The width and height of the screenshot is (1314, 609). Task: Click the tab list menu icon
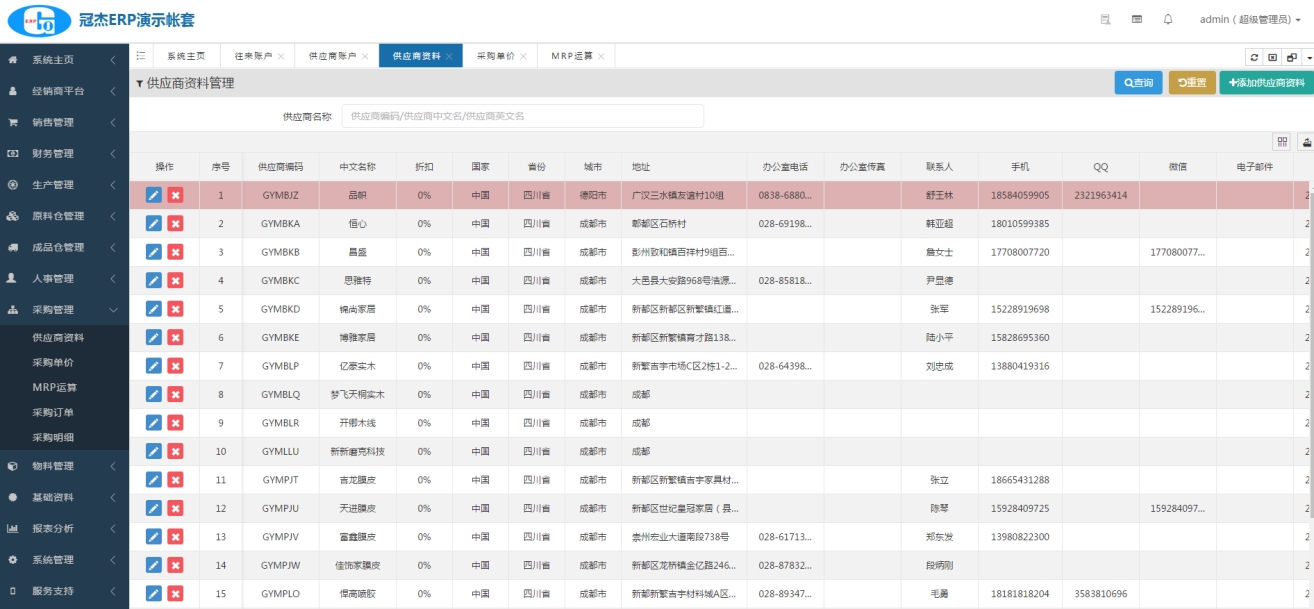tap(141, 56)
